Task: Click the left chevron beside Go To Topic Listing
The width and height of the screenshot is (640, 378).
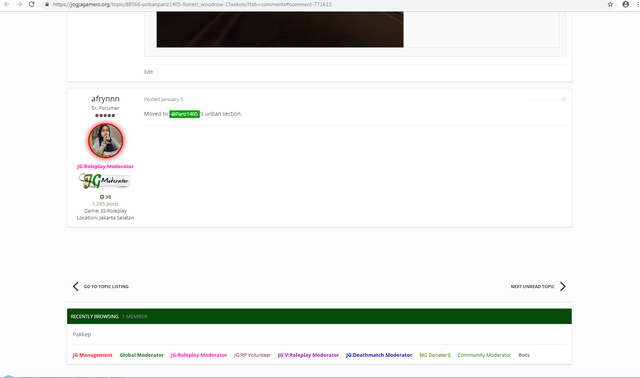Action: tap(76, 286)
